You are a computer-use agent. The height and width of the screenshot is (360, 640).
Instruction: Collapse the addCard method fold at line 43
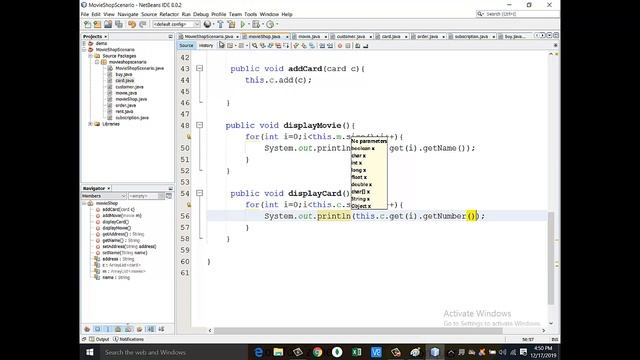pos(200,69)
